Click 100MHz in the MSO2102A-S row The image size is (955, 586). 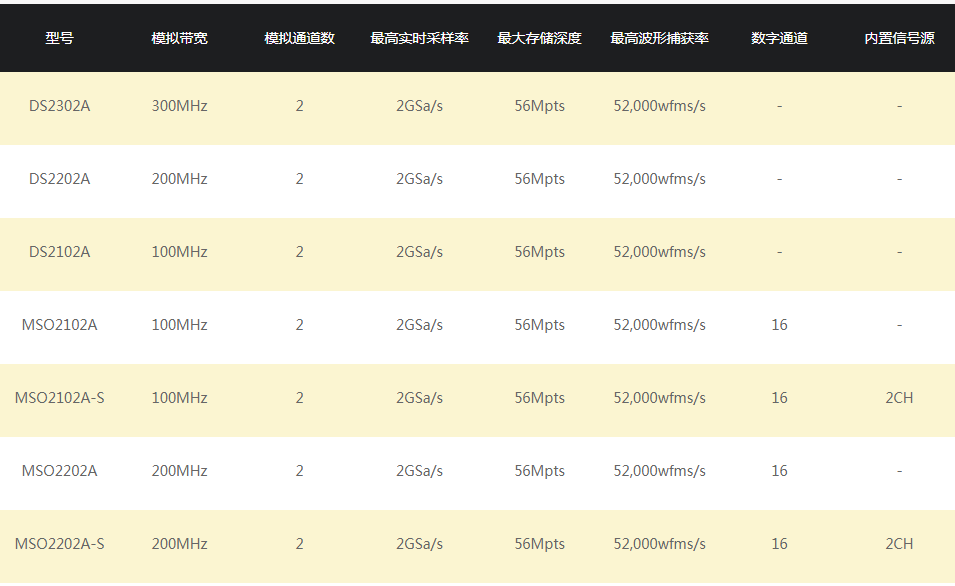[x=179, y=398]
